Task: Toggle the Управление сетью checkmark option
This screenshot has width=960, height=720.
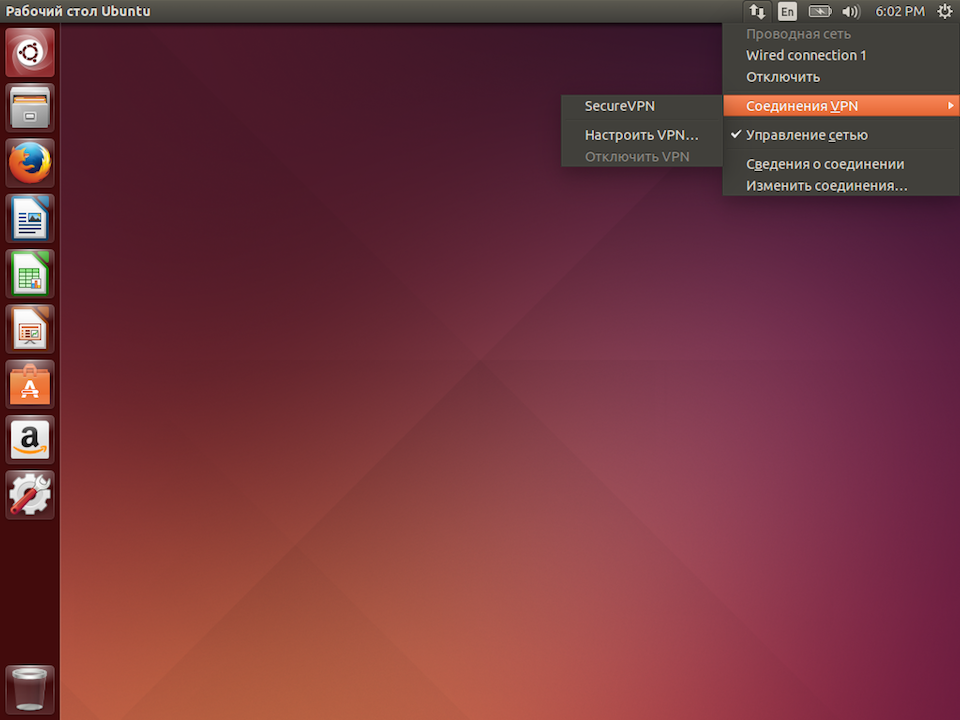Action: click(x=841, y=135)
